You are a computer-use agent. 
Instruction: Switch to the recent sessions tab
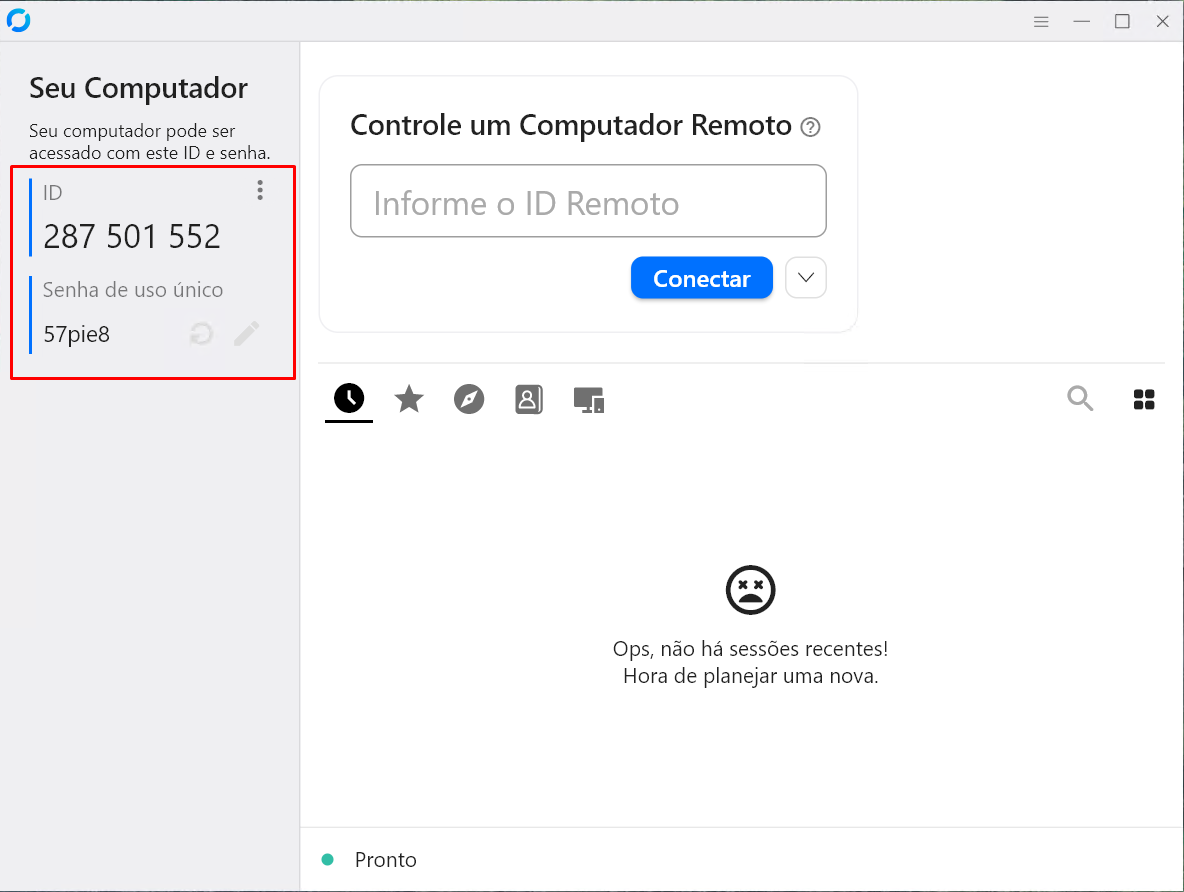point(349,398)
